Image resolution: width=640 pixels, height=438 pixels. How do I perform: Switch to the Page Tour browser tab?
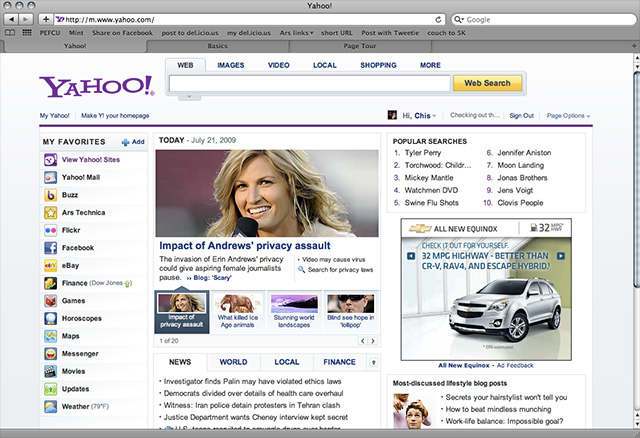pyautogui.click(x=360, y=46)
